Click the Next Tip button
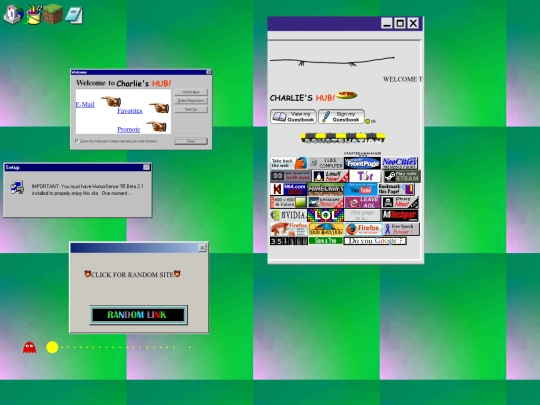Image resolution: width=540 pixels, height=405 pixels. click(191, 109)
